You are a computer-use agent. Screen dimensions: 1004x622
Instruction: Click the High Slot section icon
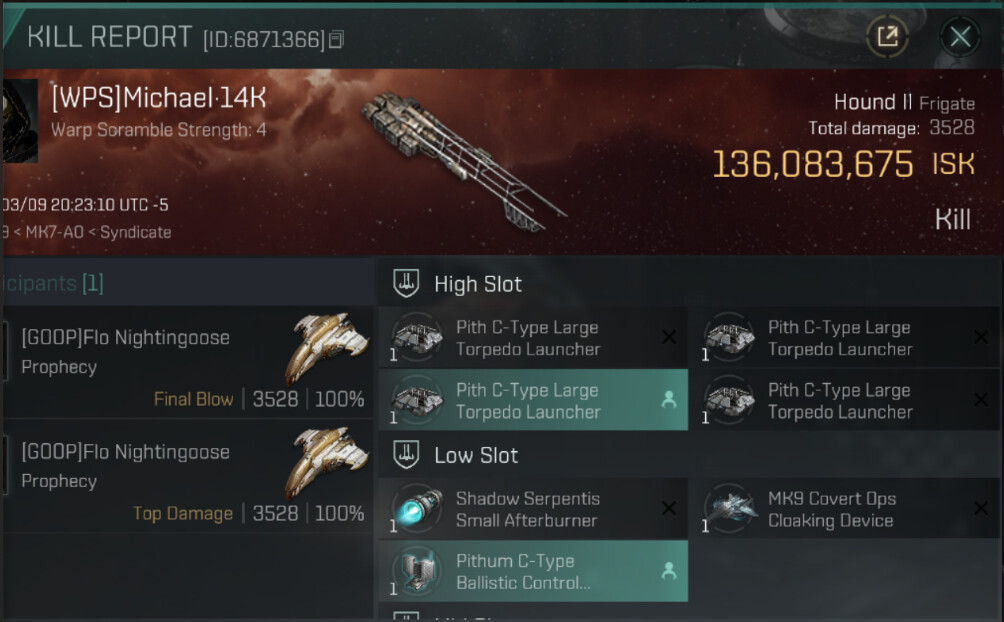(405, 284)
